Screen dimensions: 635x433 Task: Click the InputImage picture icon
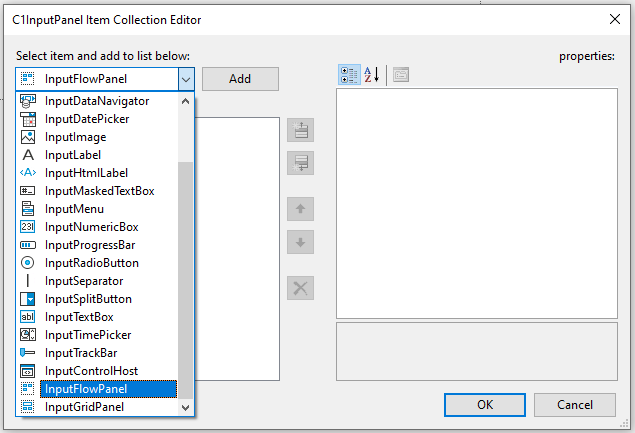(28, 137)
